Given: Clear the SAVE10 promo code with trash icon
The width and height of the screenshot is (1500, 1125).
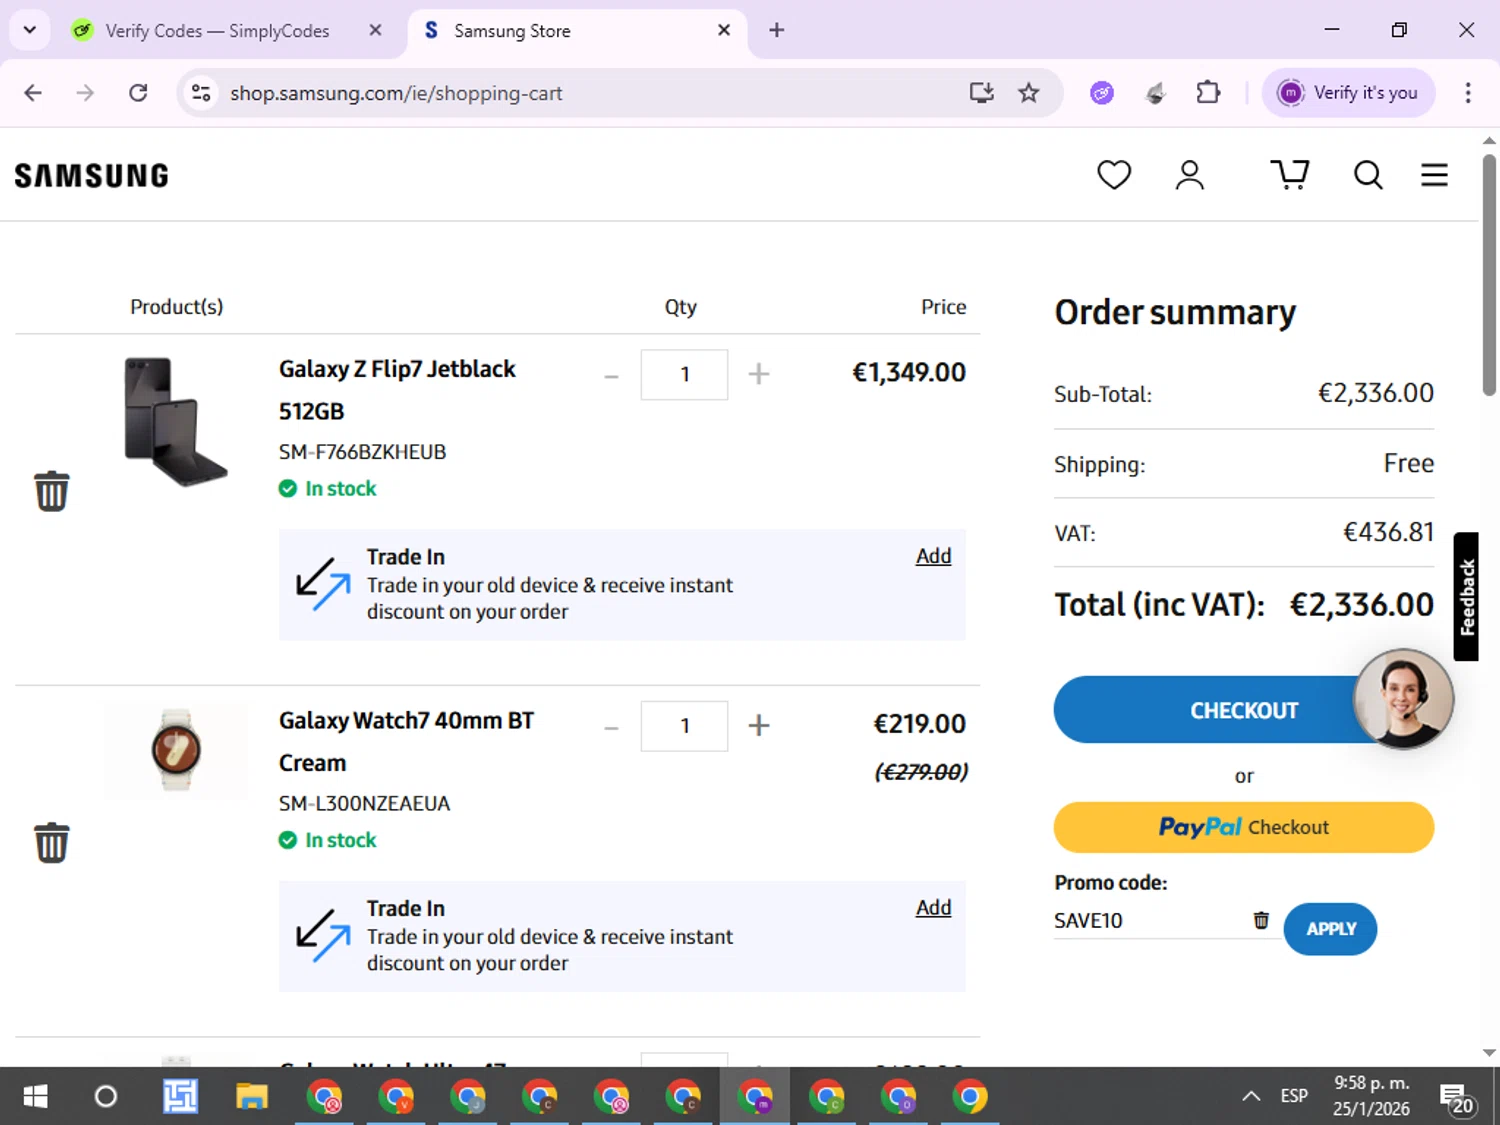Looking at the screenshot, I should click(1261, 920).
